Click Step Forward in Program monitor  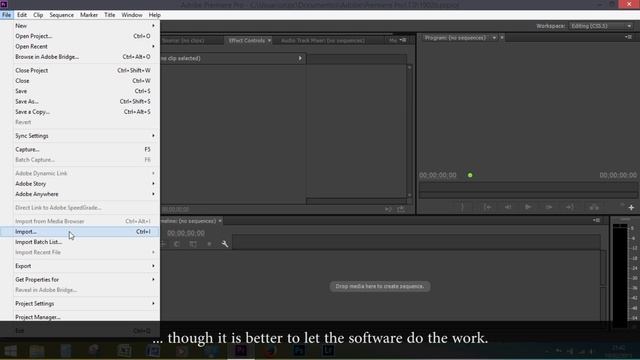pos(549,207)
